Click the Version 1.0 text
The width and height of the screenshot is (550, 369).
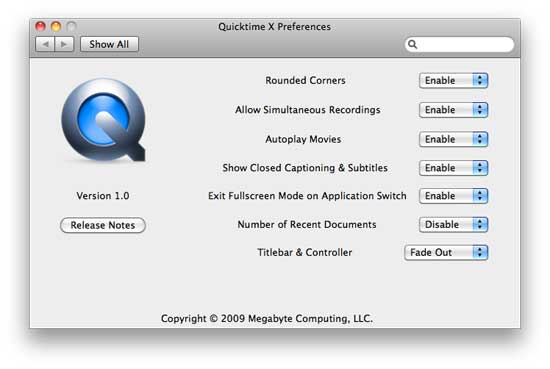point(103,196)
